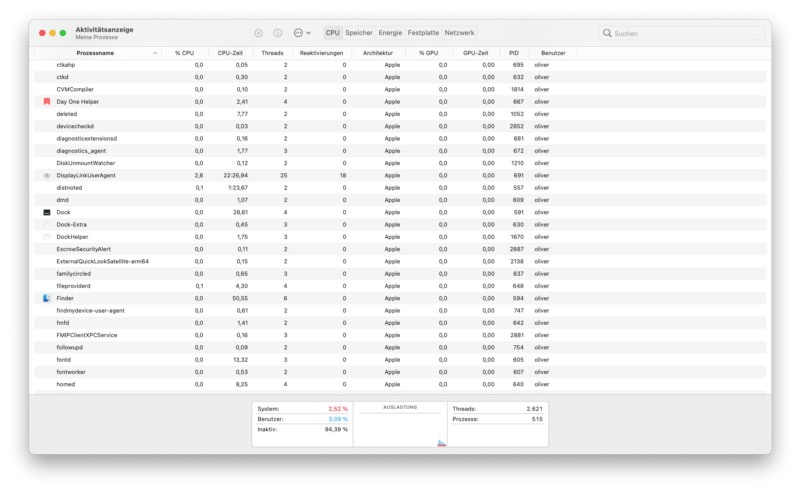Sort by the Threads column header
Screen dimensions: 800x492
click(x=271, y=52)
